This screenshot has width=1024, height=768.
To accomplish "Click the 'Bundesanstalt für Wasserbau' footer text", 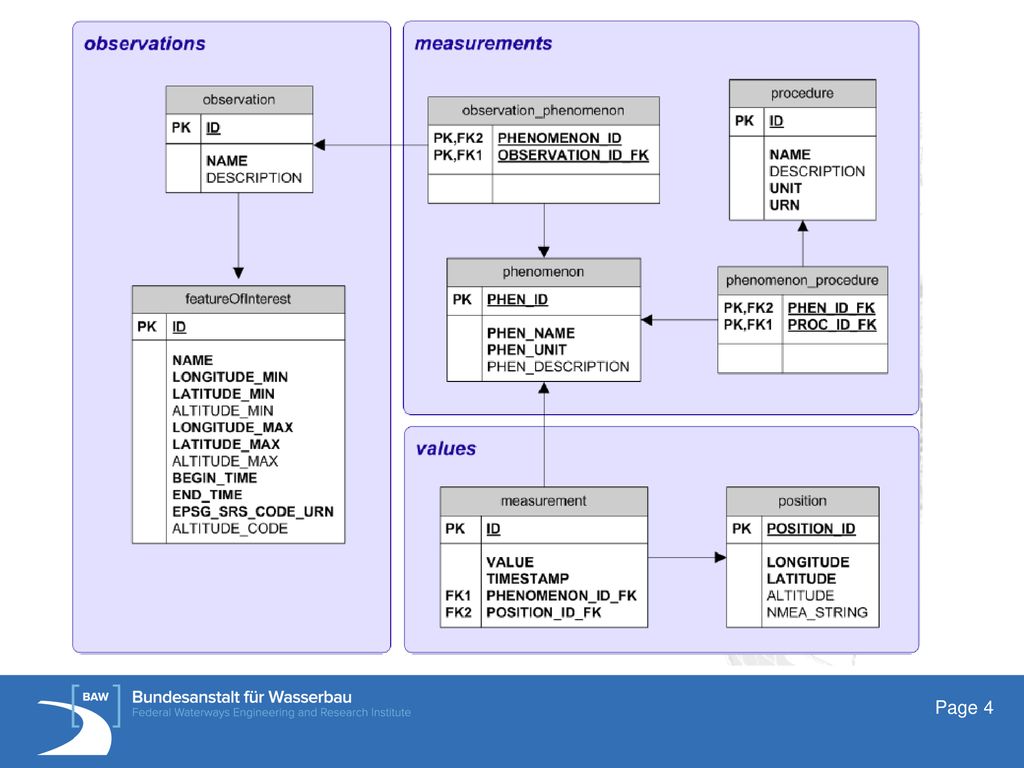I will click(x=242, y=697).
